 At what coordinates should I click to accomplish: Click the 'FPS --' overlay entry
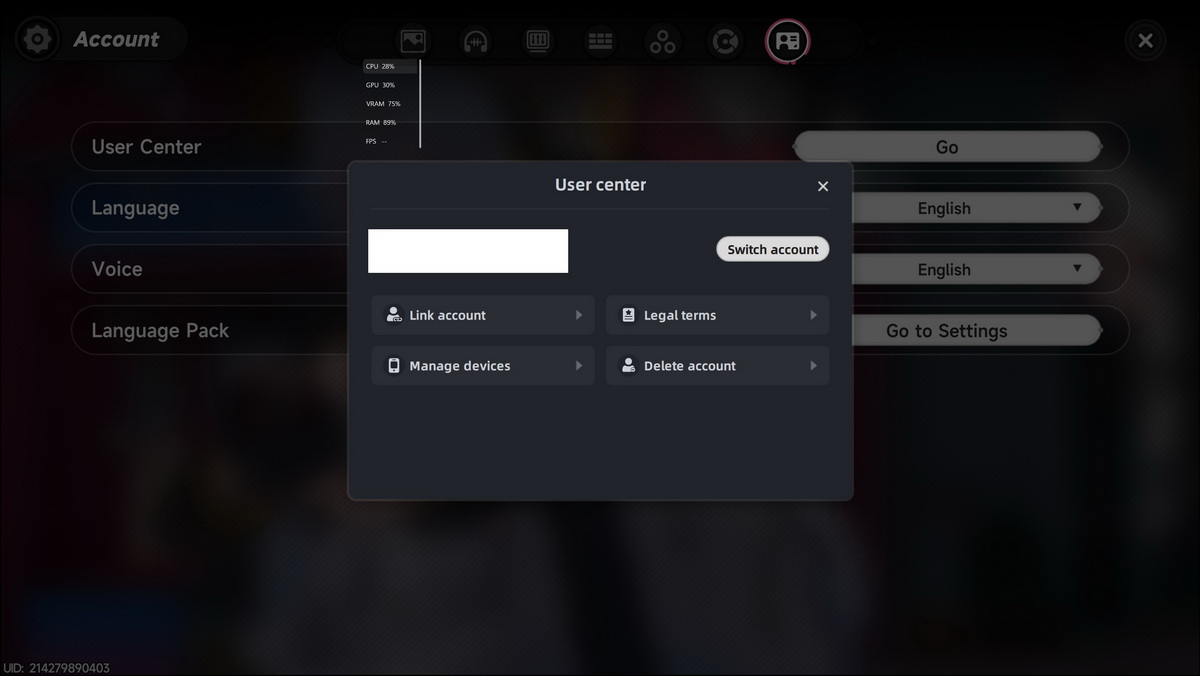click(x=376, y=142)
